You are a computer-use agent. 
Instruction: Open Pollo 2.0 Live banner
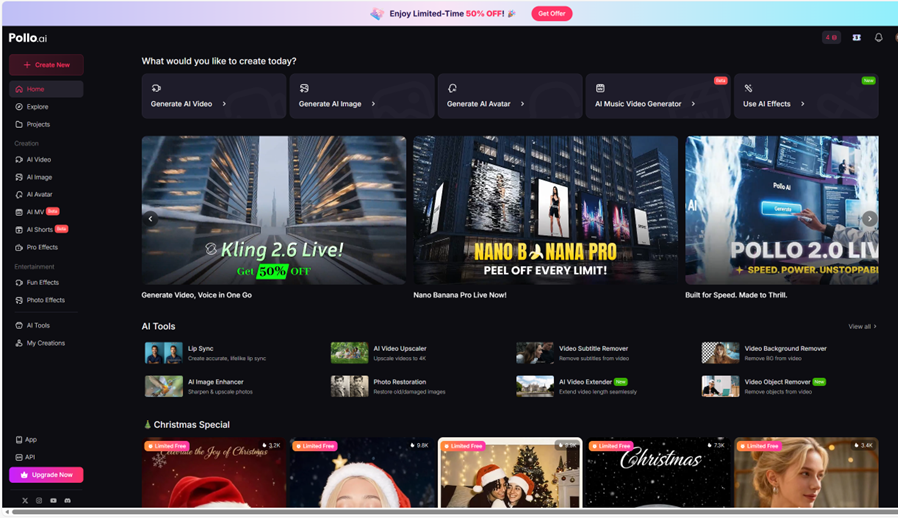point(782,210)
